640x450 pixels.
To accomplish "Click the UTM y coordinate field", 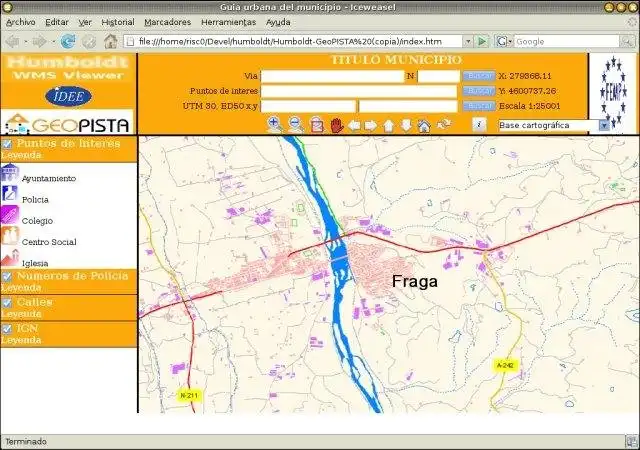I will (408, 107).
